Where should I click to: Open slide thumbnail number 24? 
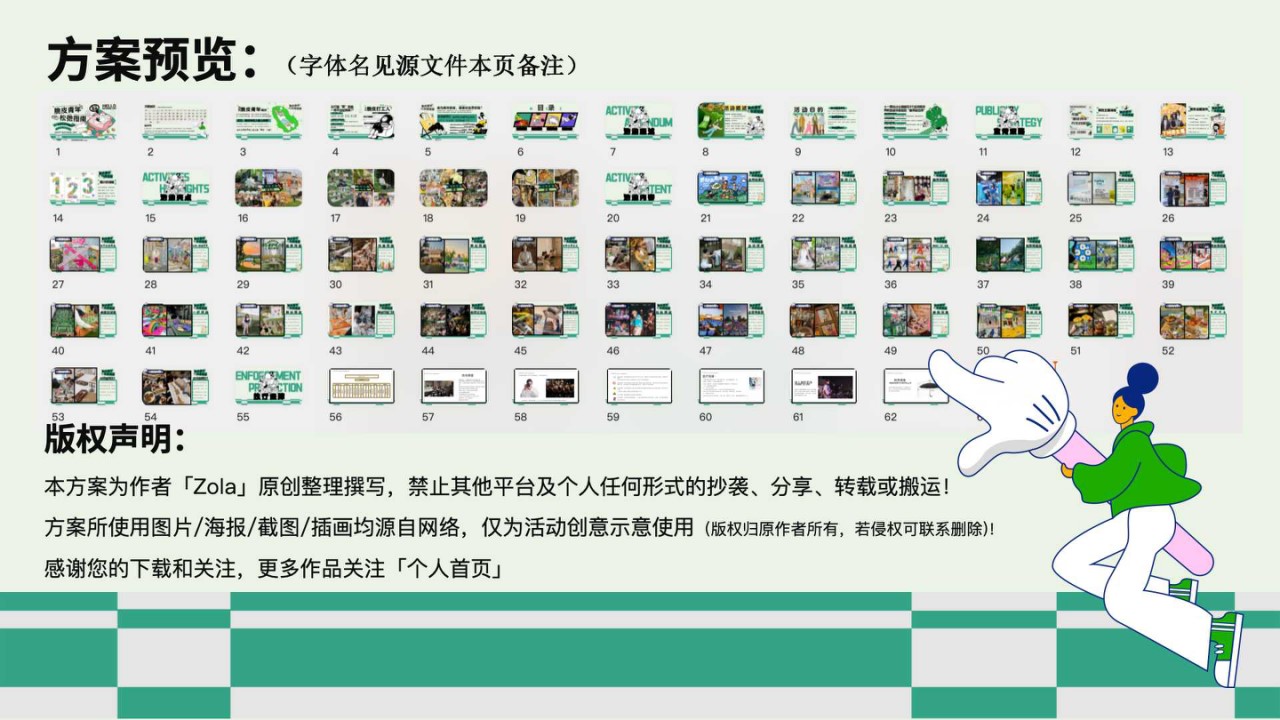[1008, 188]
